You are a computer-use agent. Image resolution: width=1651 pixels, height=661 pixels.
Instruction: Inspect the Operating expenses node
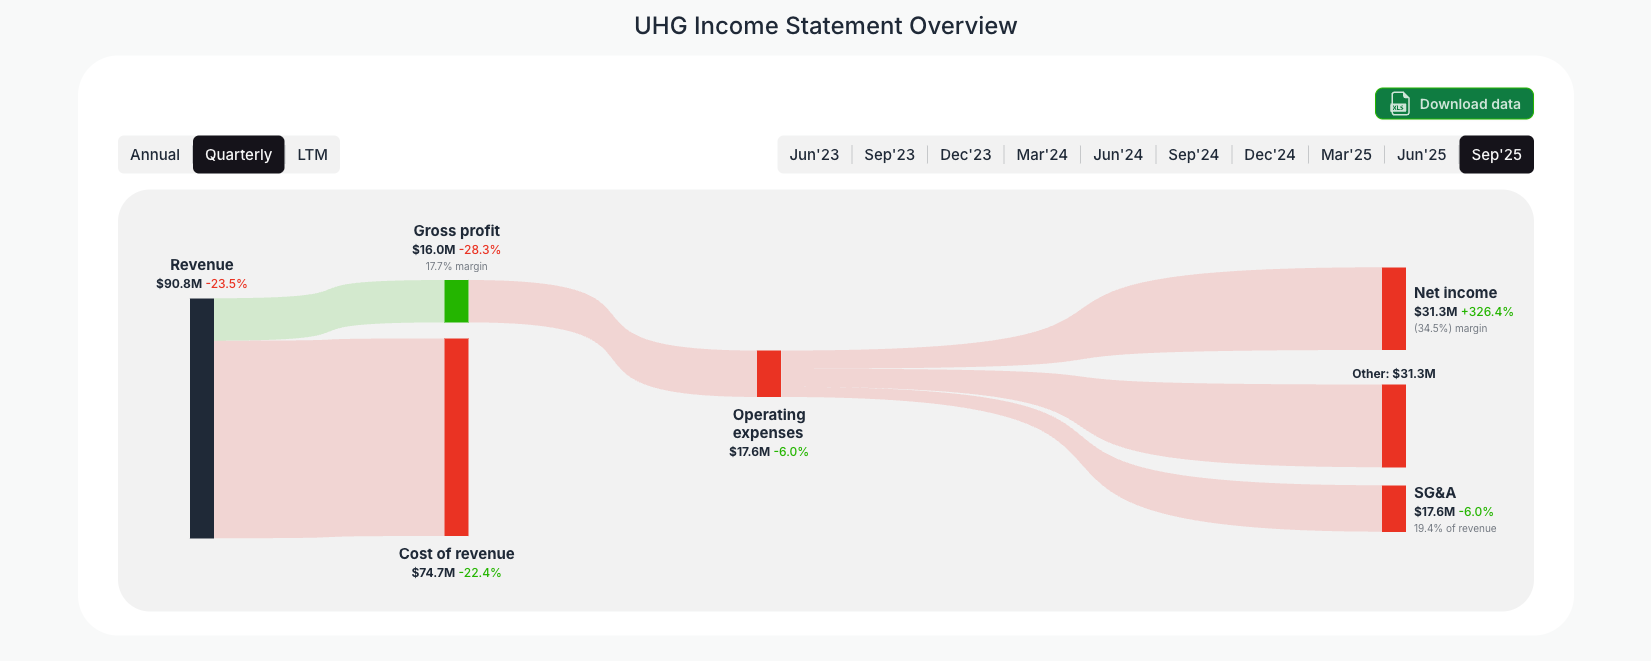[768, 373]
